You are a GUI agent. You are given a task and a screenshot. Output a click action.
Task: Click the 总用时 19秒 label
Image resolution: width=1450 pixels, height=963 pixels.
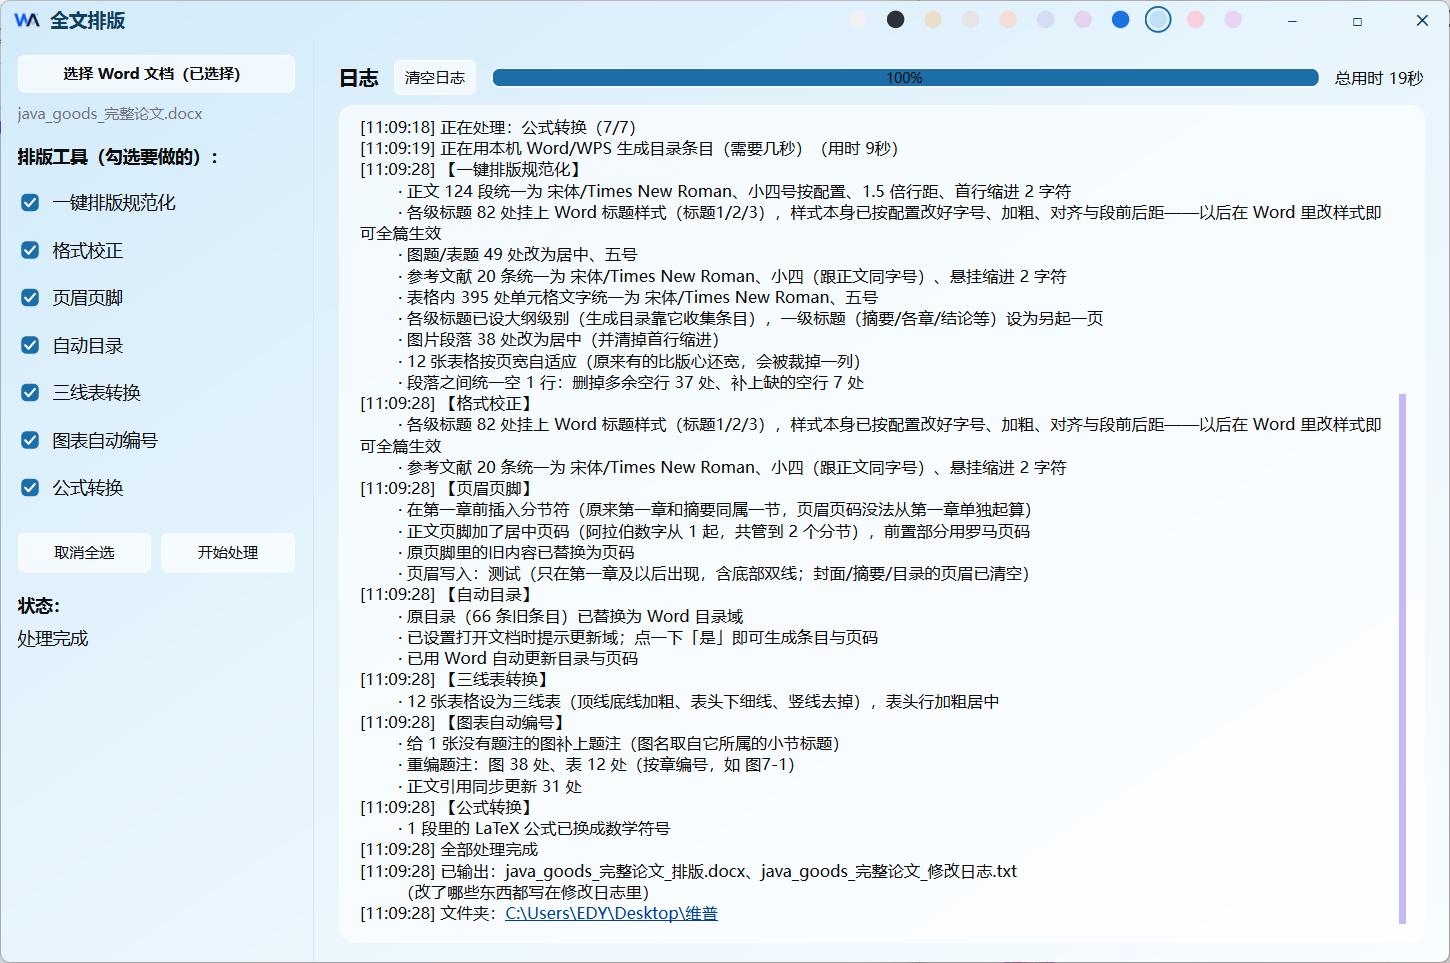point(1379,78)
